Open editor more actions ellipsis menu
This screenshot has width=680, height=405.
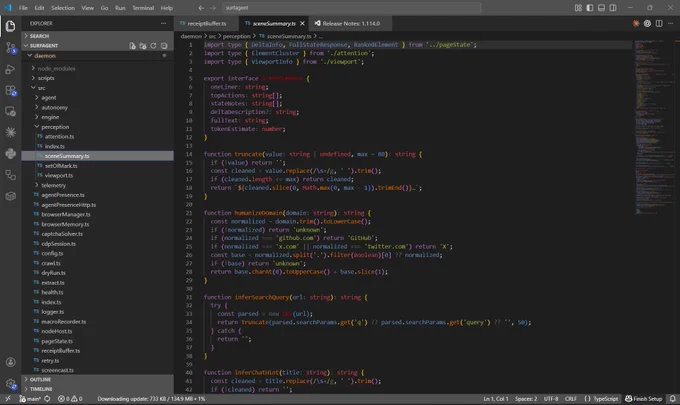670,23
